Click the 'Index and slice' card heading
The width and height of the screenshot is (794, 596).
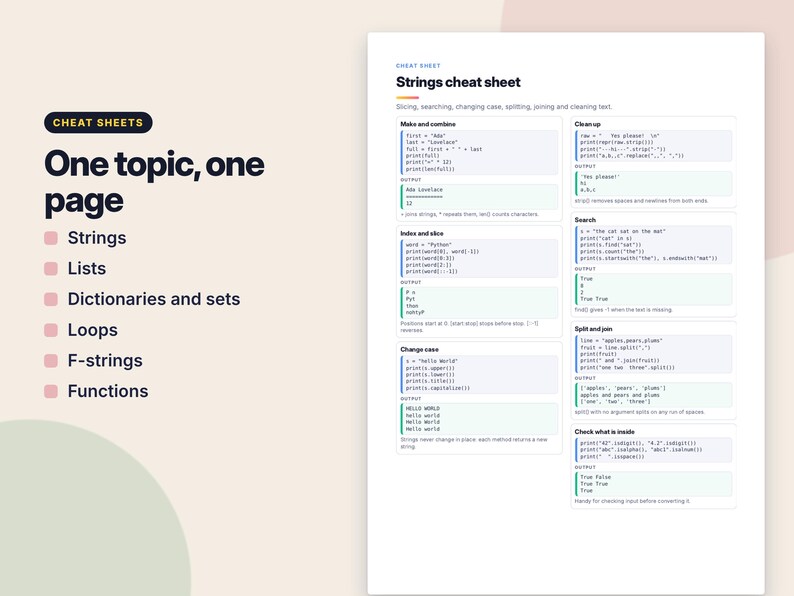coord(422,233)
